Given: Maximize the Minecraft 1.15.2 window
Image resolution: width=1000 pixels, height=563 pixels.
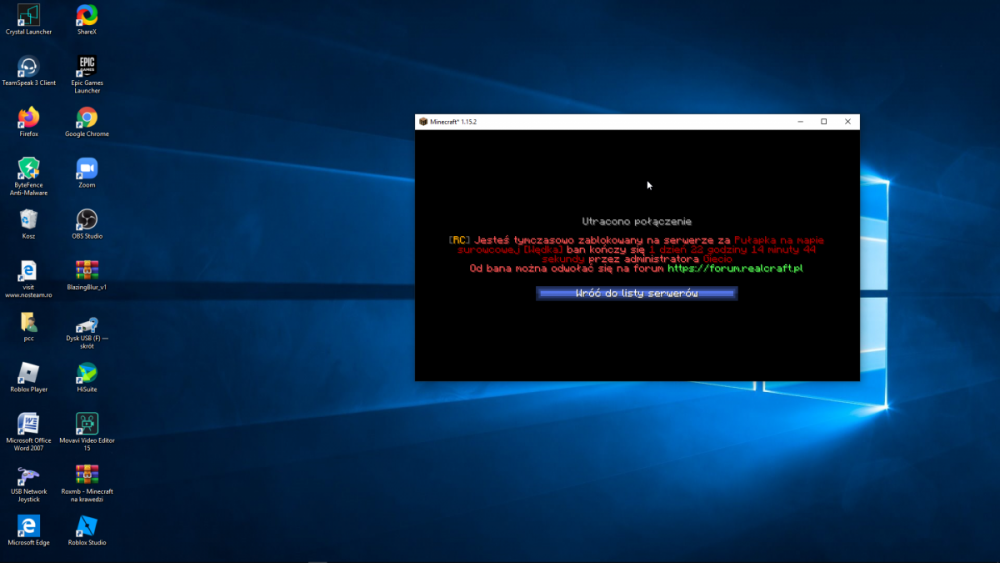Looking at the screenshot, I should tap(824, 122).
